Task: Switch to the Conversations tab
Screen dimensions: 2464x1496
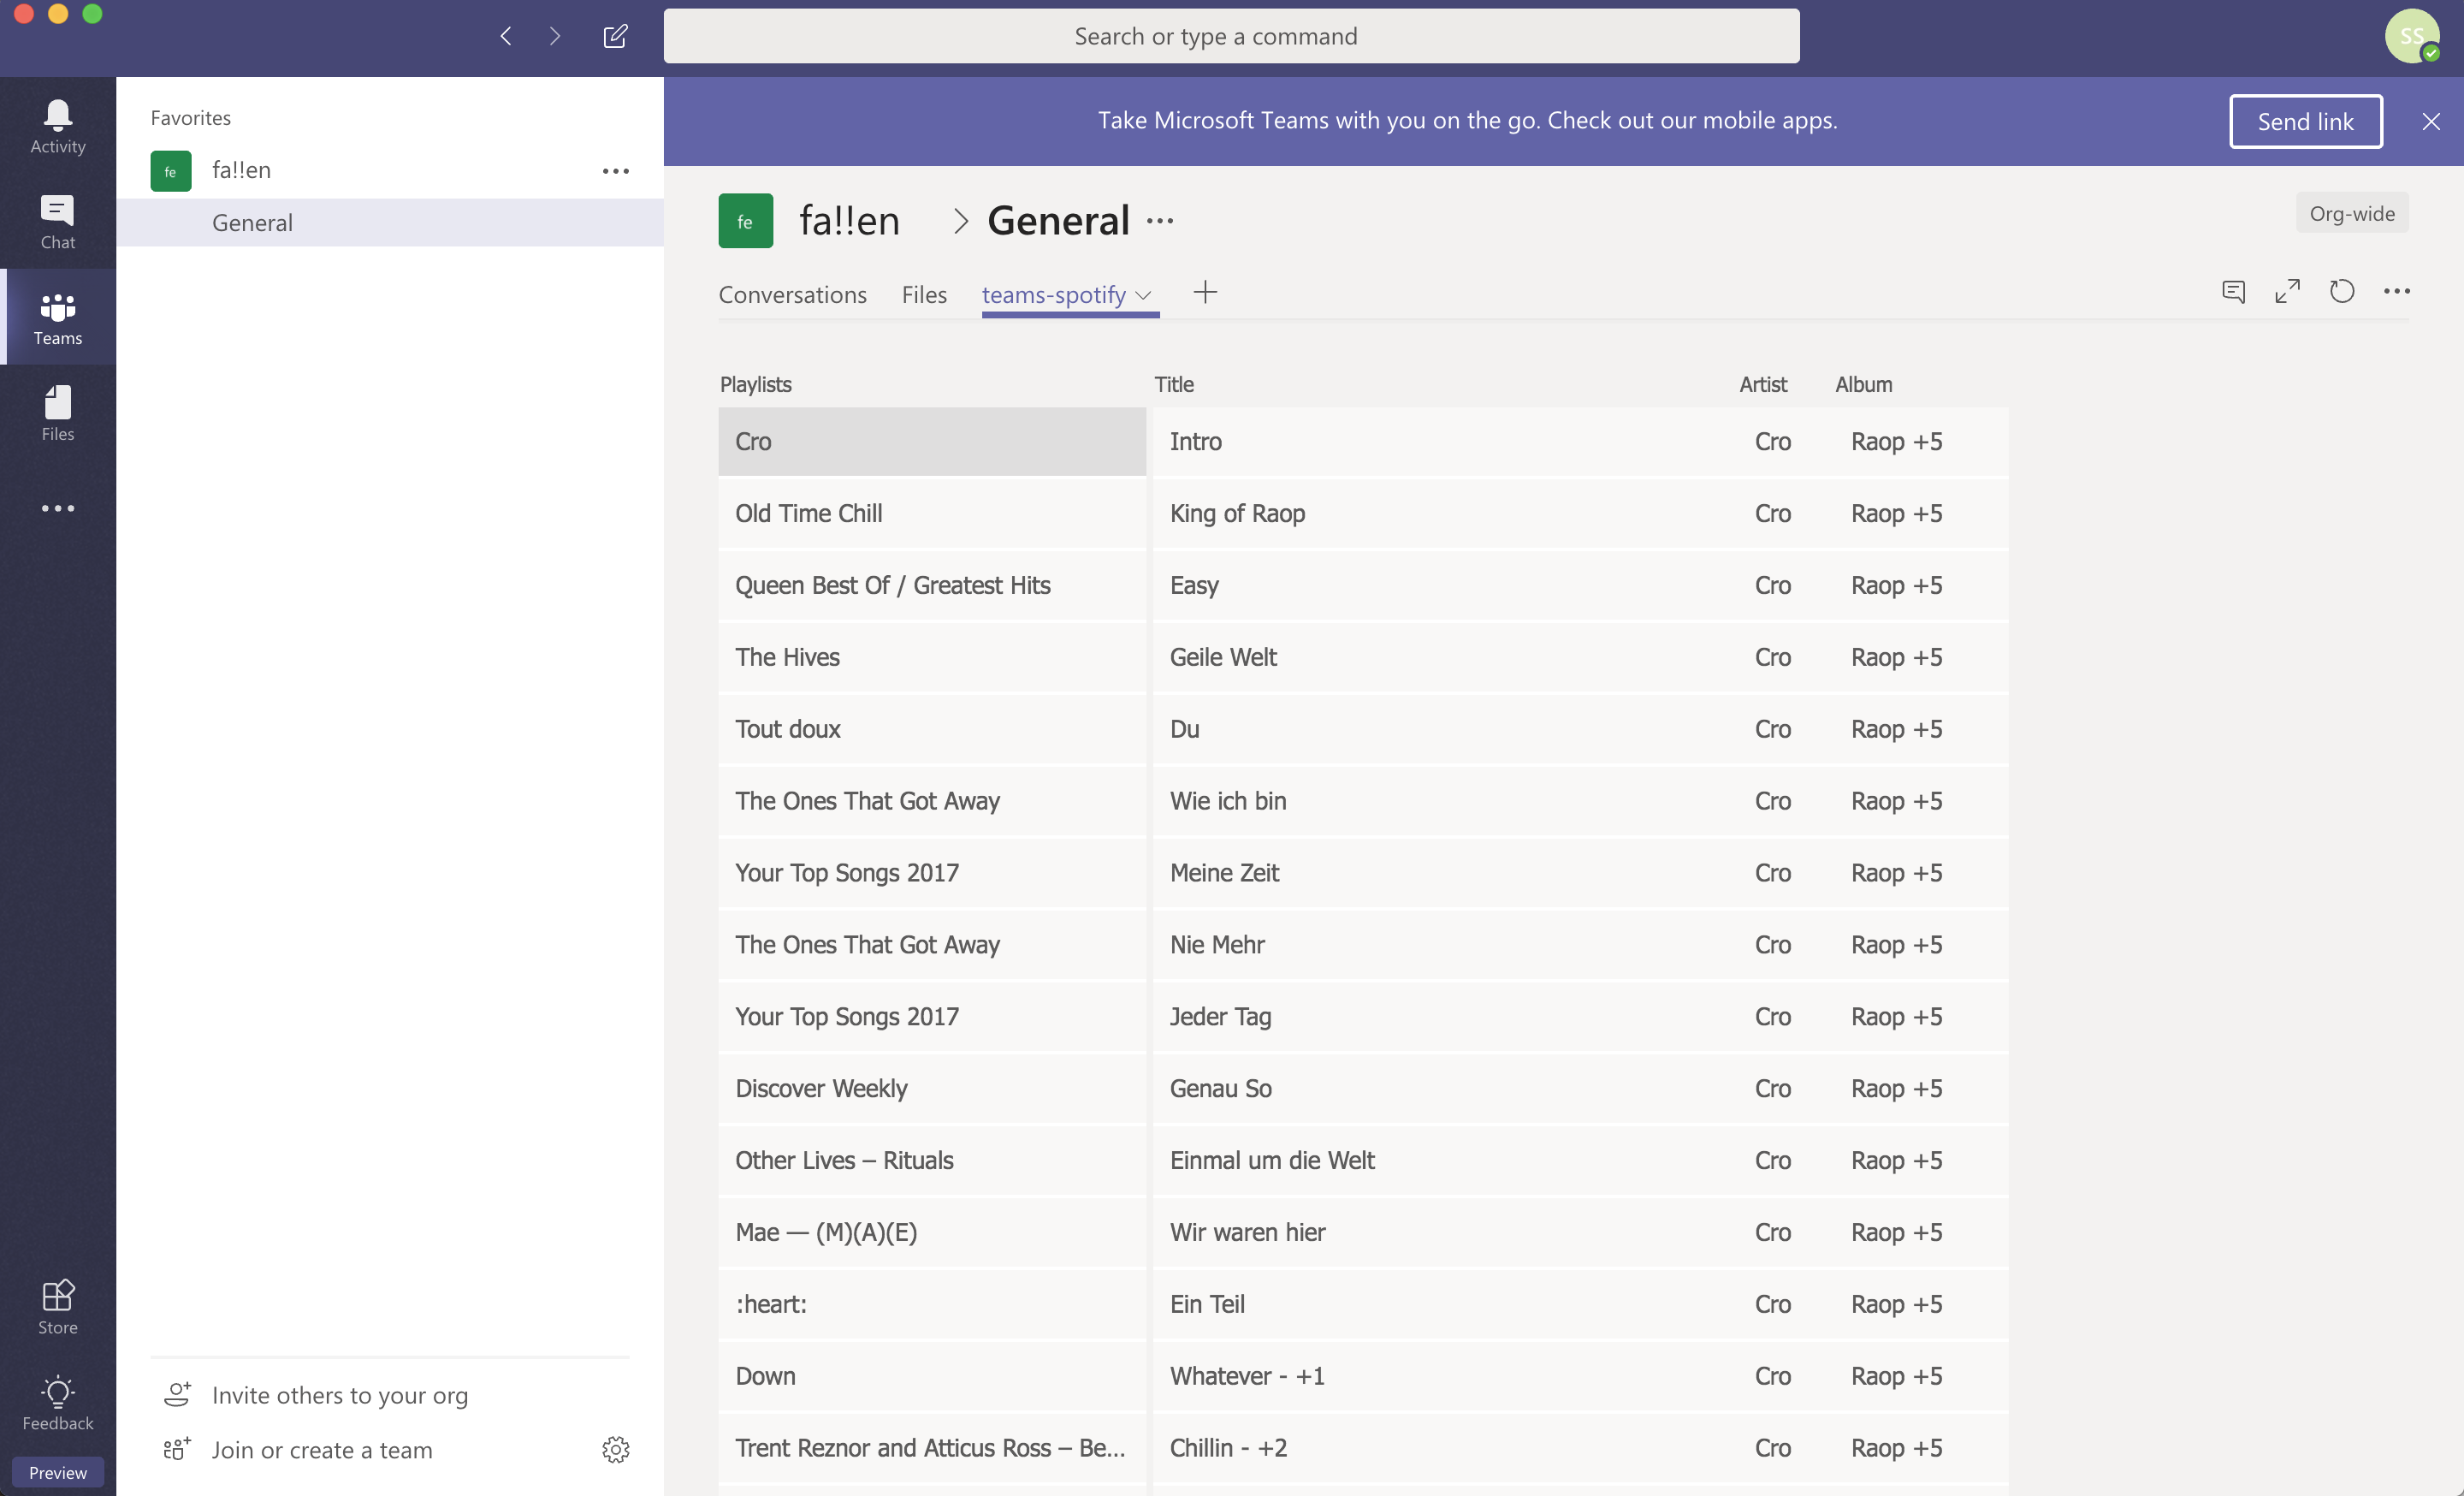Action: pyautogui.click(x=792, y=295)
